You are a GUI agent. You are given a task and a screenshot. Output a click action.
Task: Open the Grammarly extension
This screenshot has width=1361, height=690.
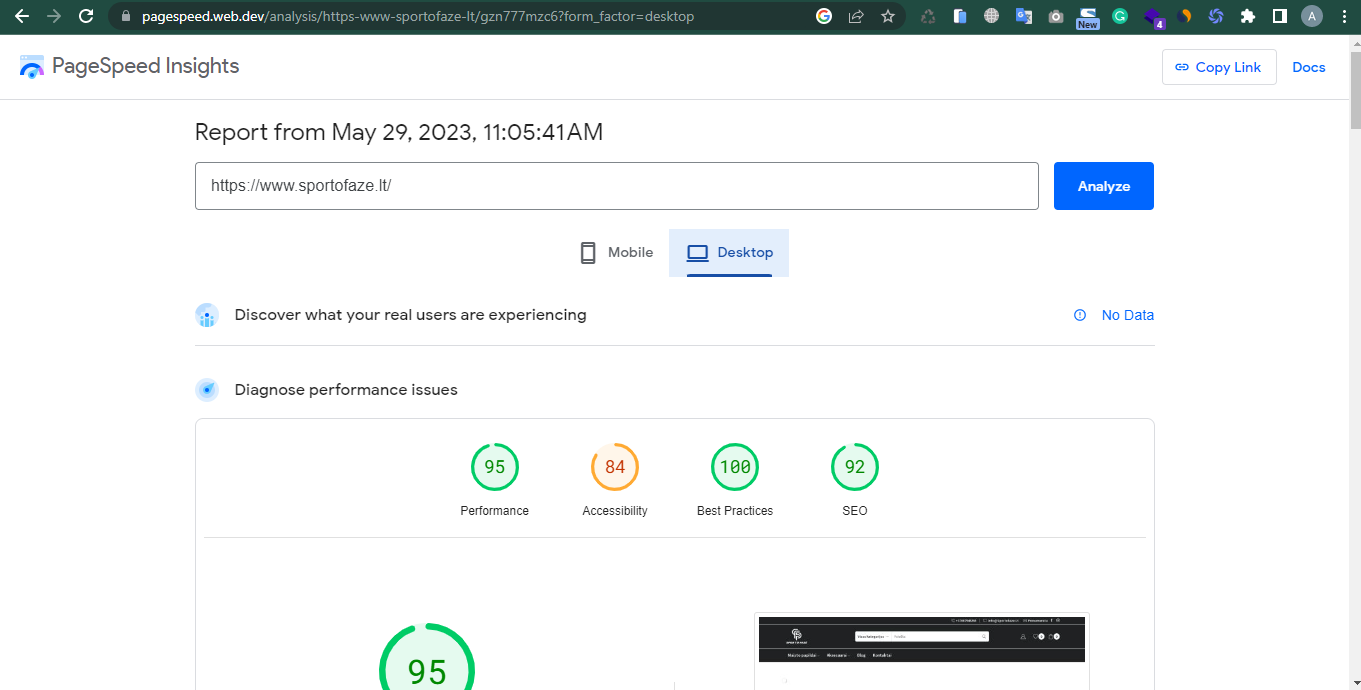click(1120, 16)
